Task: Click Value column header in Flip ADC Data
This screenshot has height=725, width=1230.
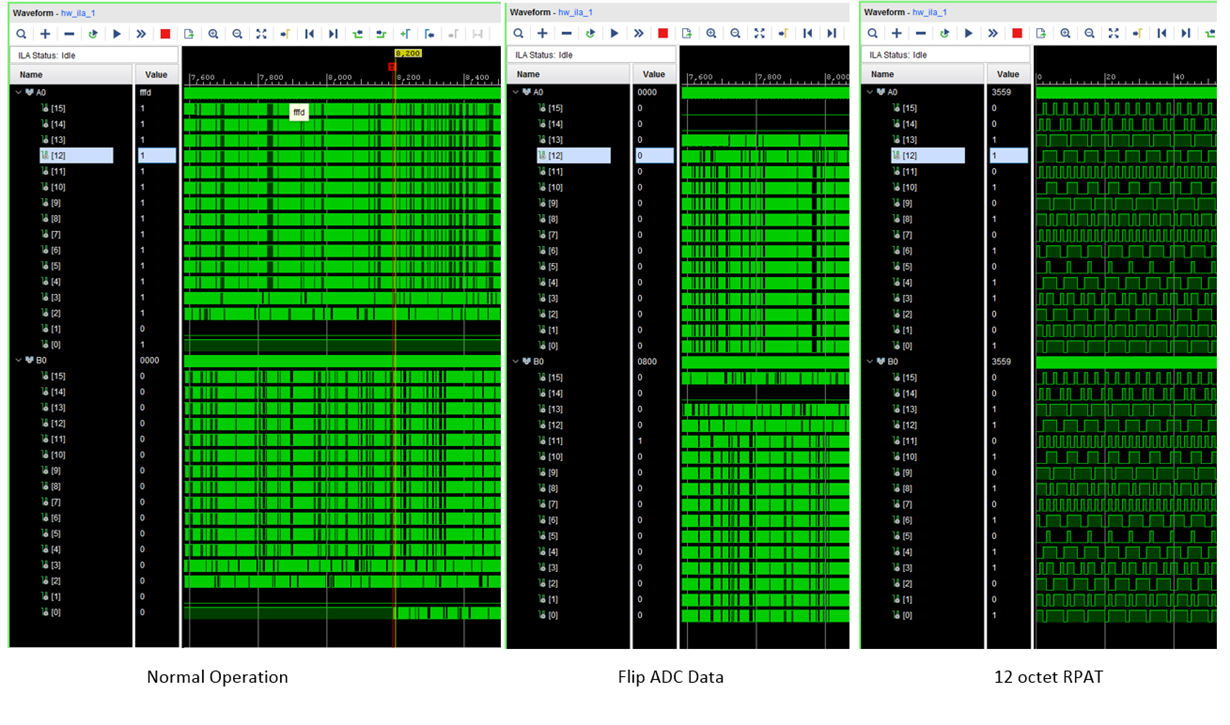Action: tap(654, 74)
